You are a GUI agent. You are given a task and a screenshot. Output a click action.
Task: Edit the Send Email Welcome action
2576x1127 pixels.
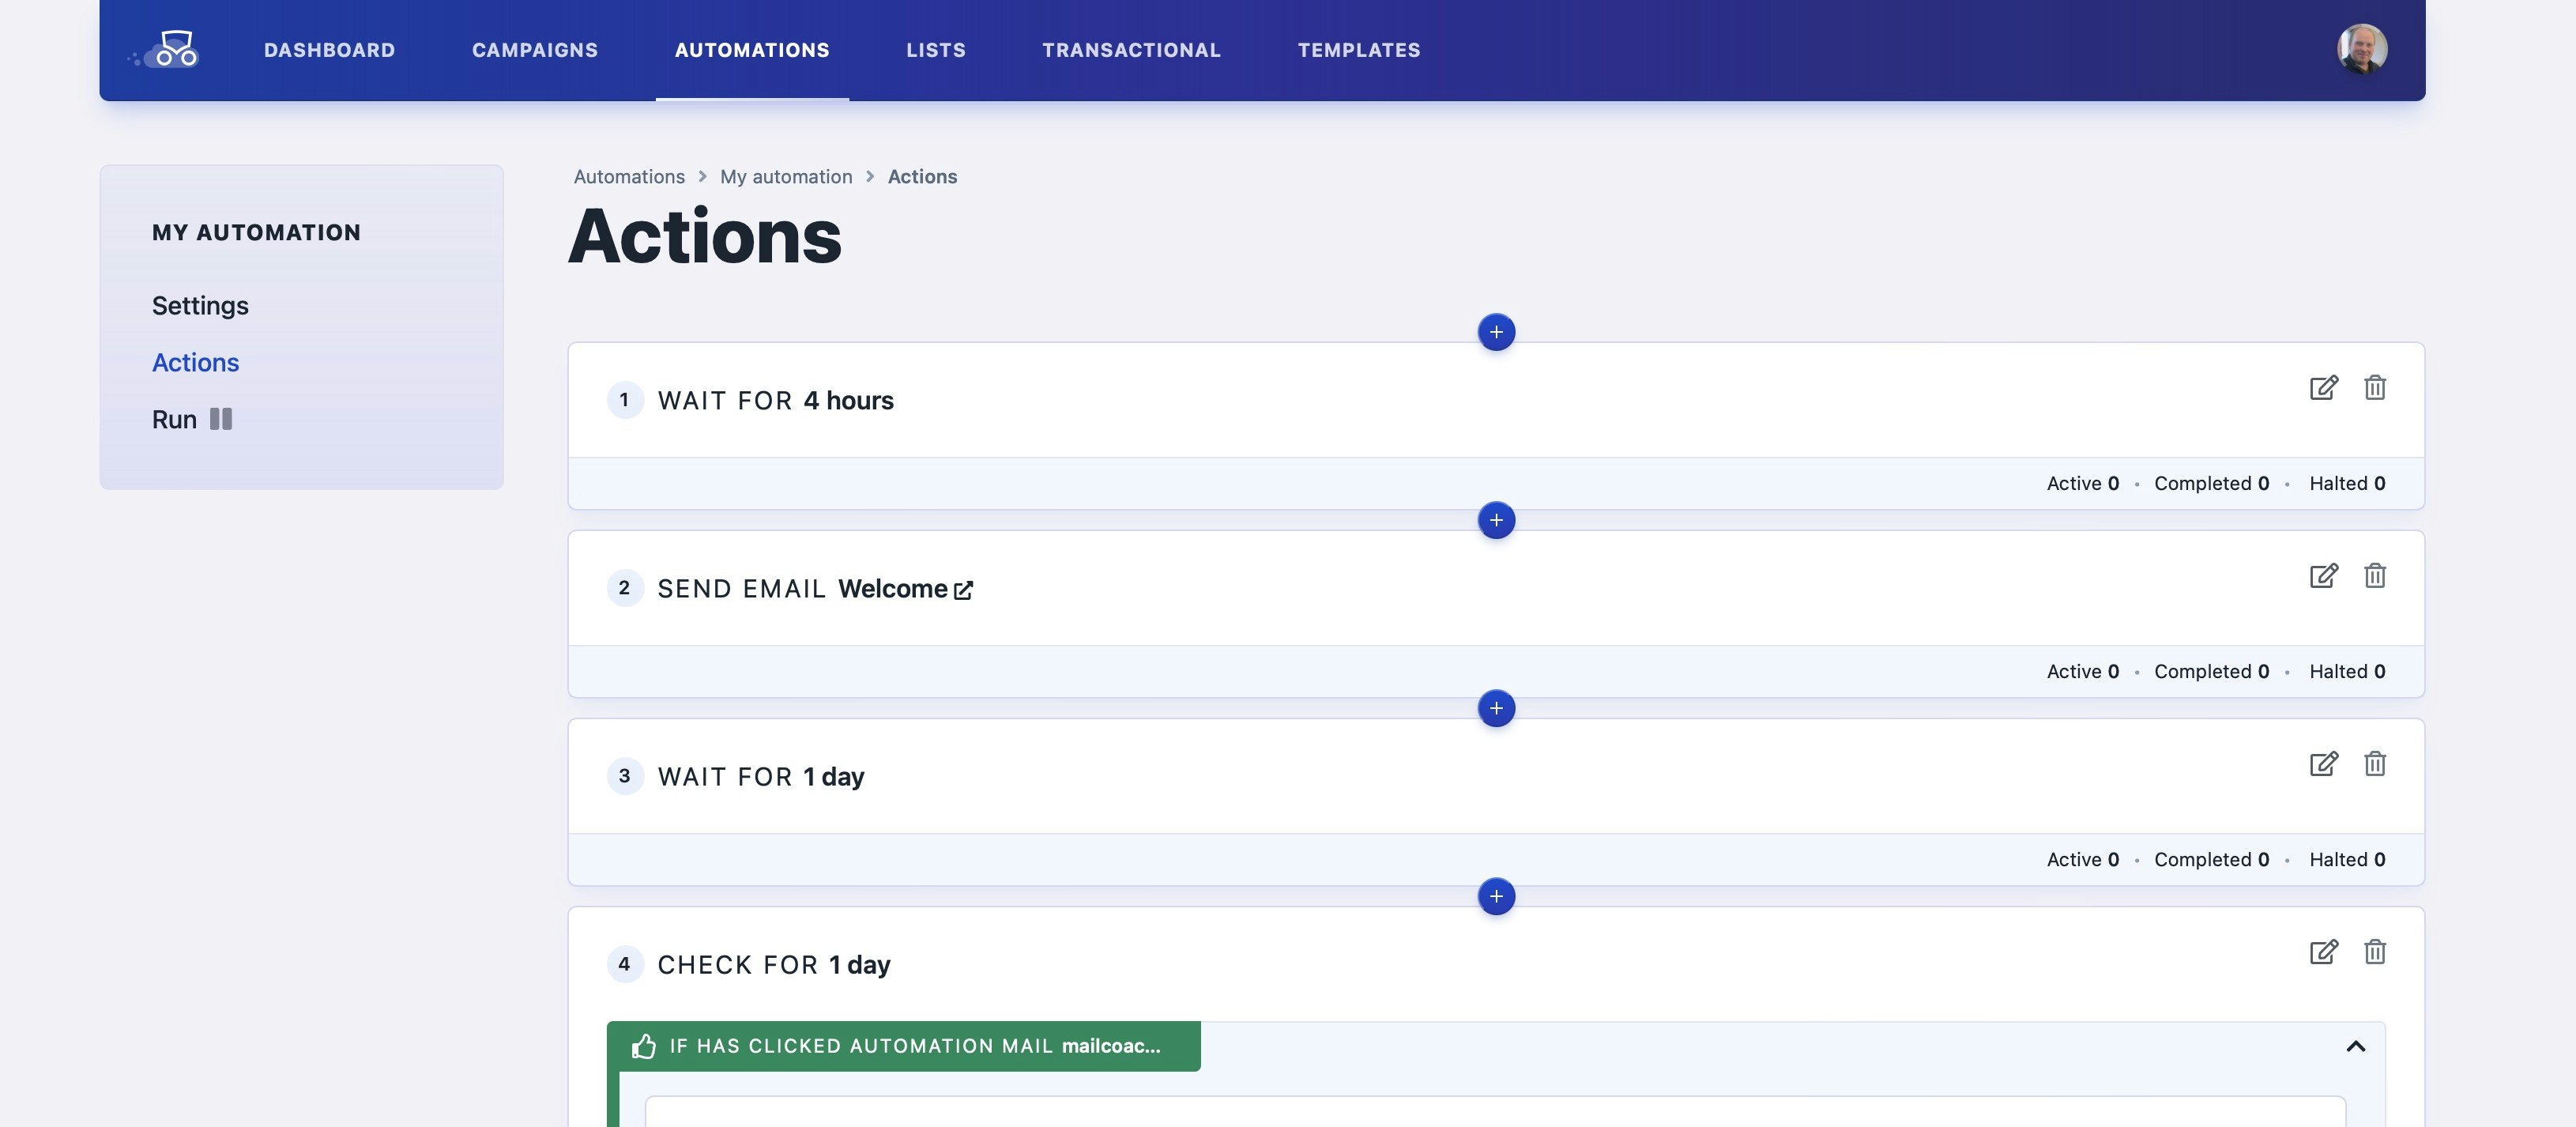pos(2323,576)
